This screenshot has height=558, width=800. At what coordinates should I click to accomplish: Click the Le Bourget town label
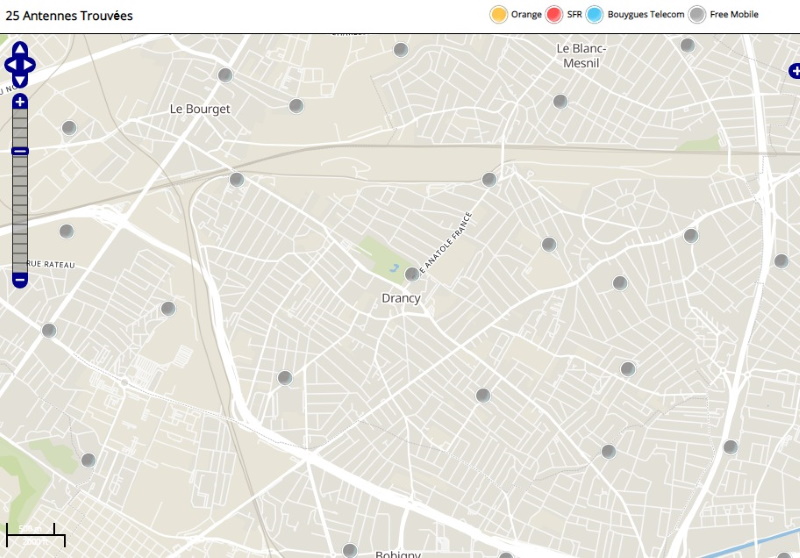pos(200,109)
